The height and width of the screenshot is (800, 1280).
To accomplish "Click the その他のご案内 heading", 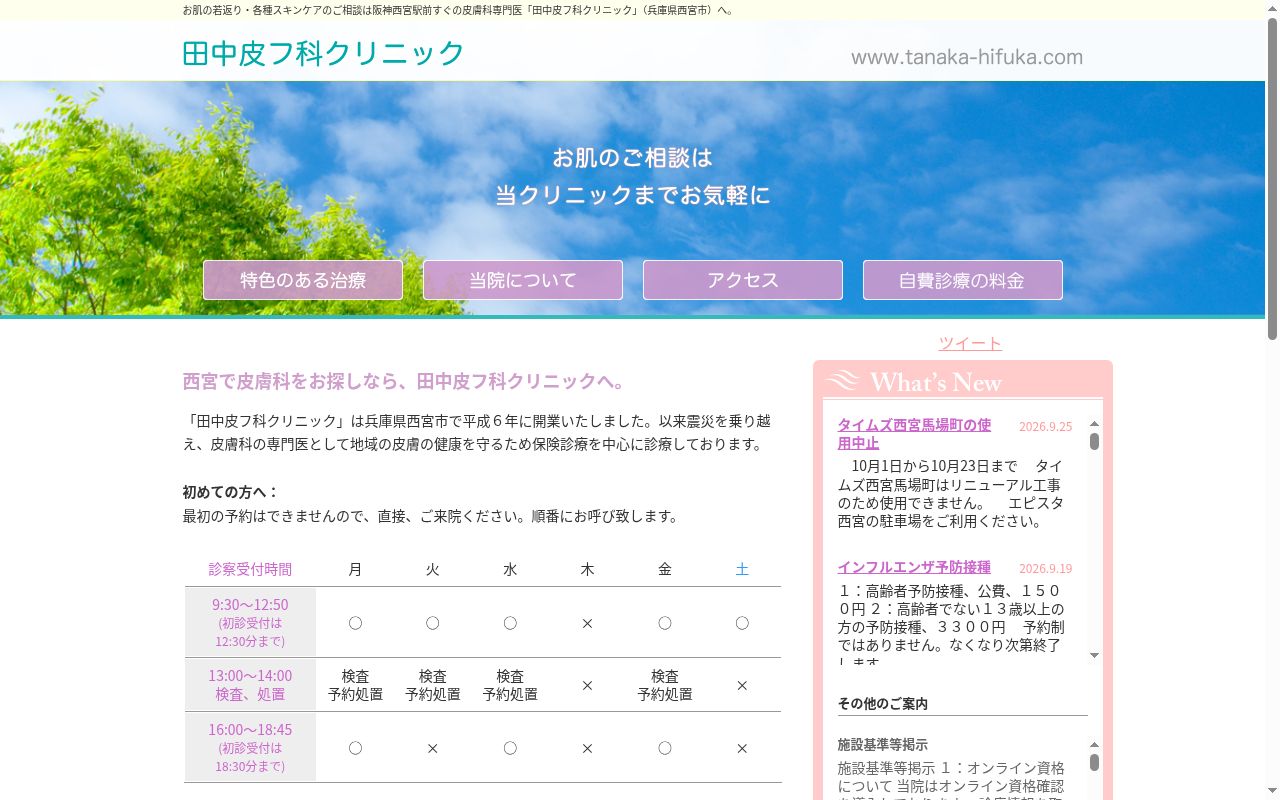I will click(883, 703).
